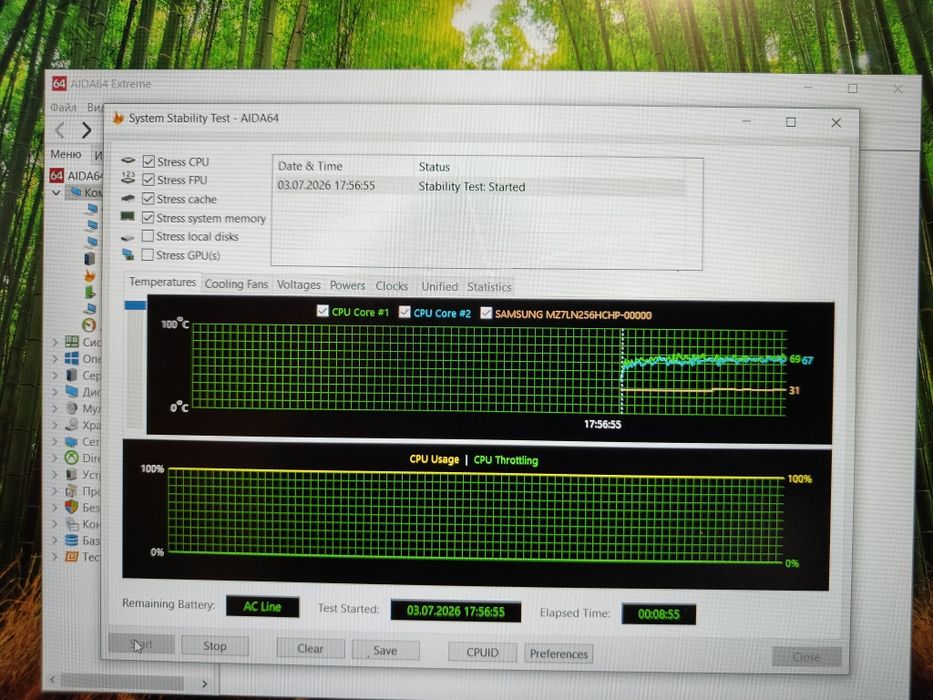Enable the Stress GPU(s) checkbox
933x700 pixels.
[148, 255]
